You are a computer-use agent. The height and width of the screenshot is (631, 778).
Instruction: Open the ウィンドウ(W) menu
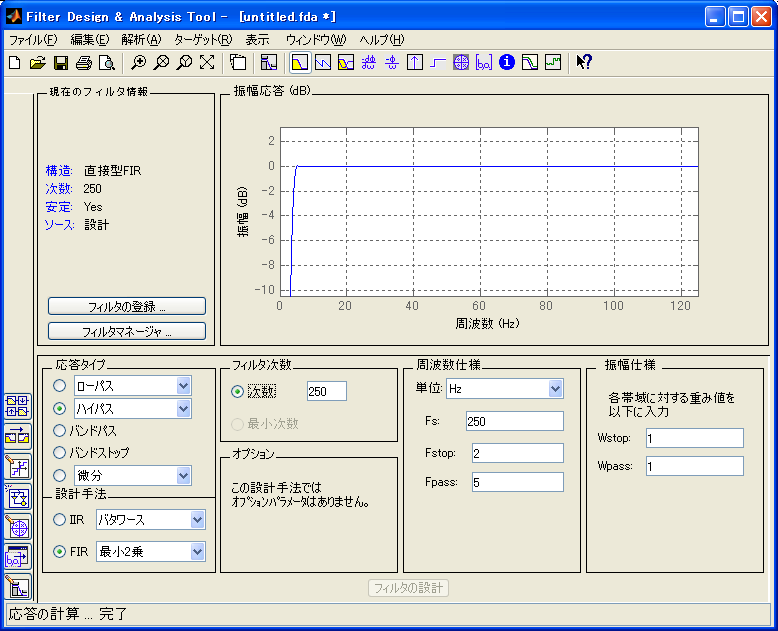pyautogui.click(x=316, y=40)
